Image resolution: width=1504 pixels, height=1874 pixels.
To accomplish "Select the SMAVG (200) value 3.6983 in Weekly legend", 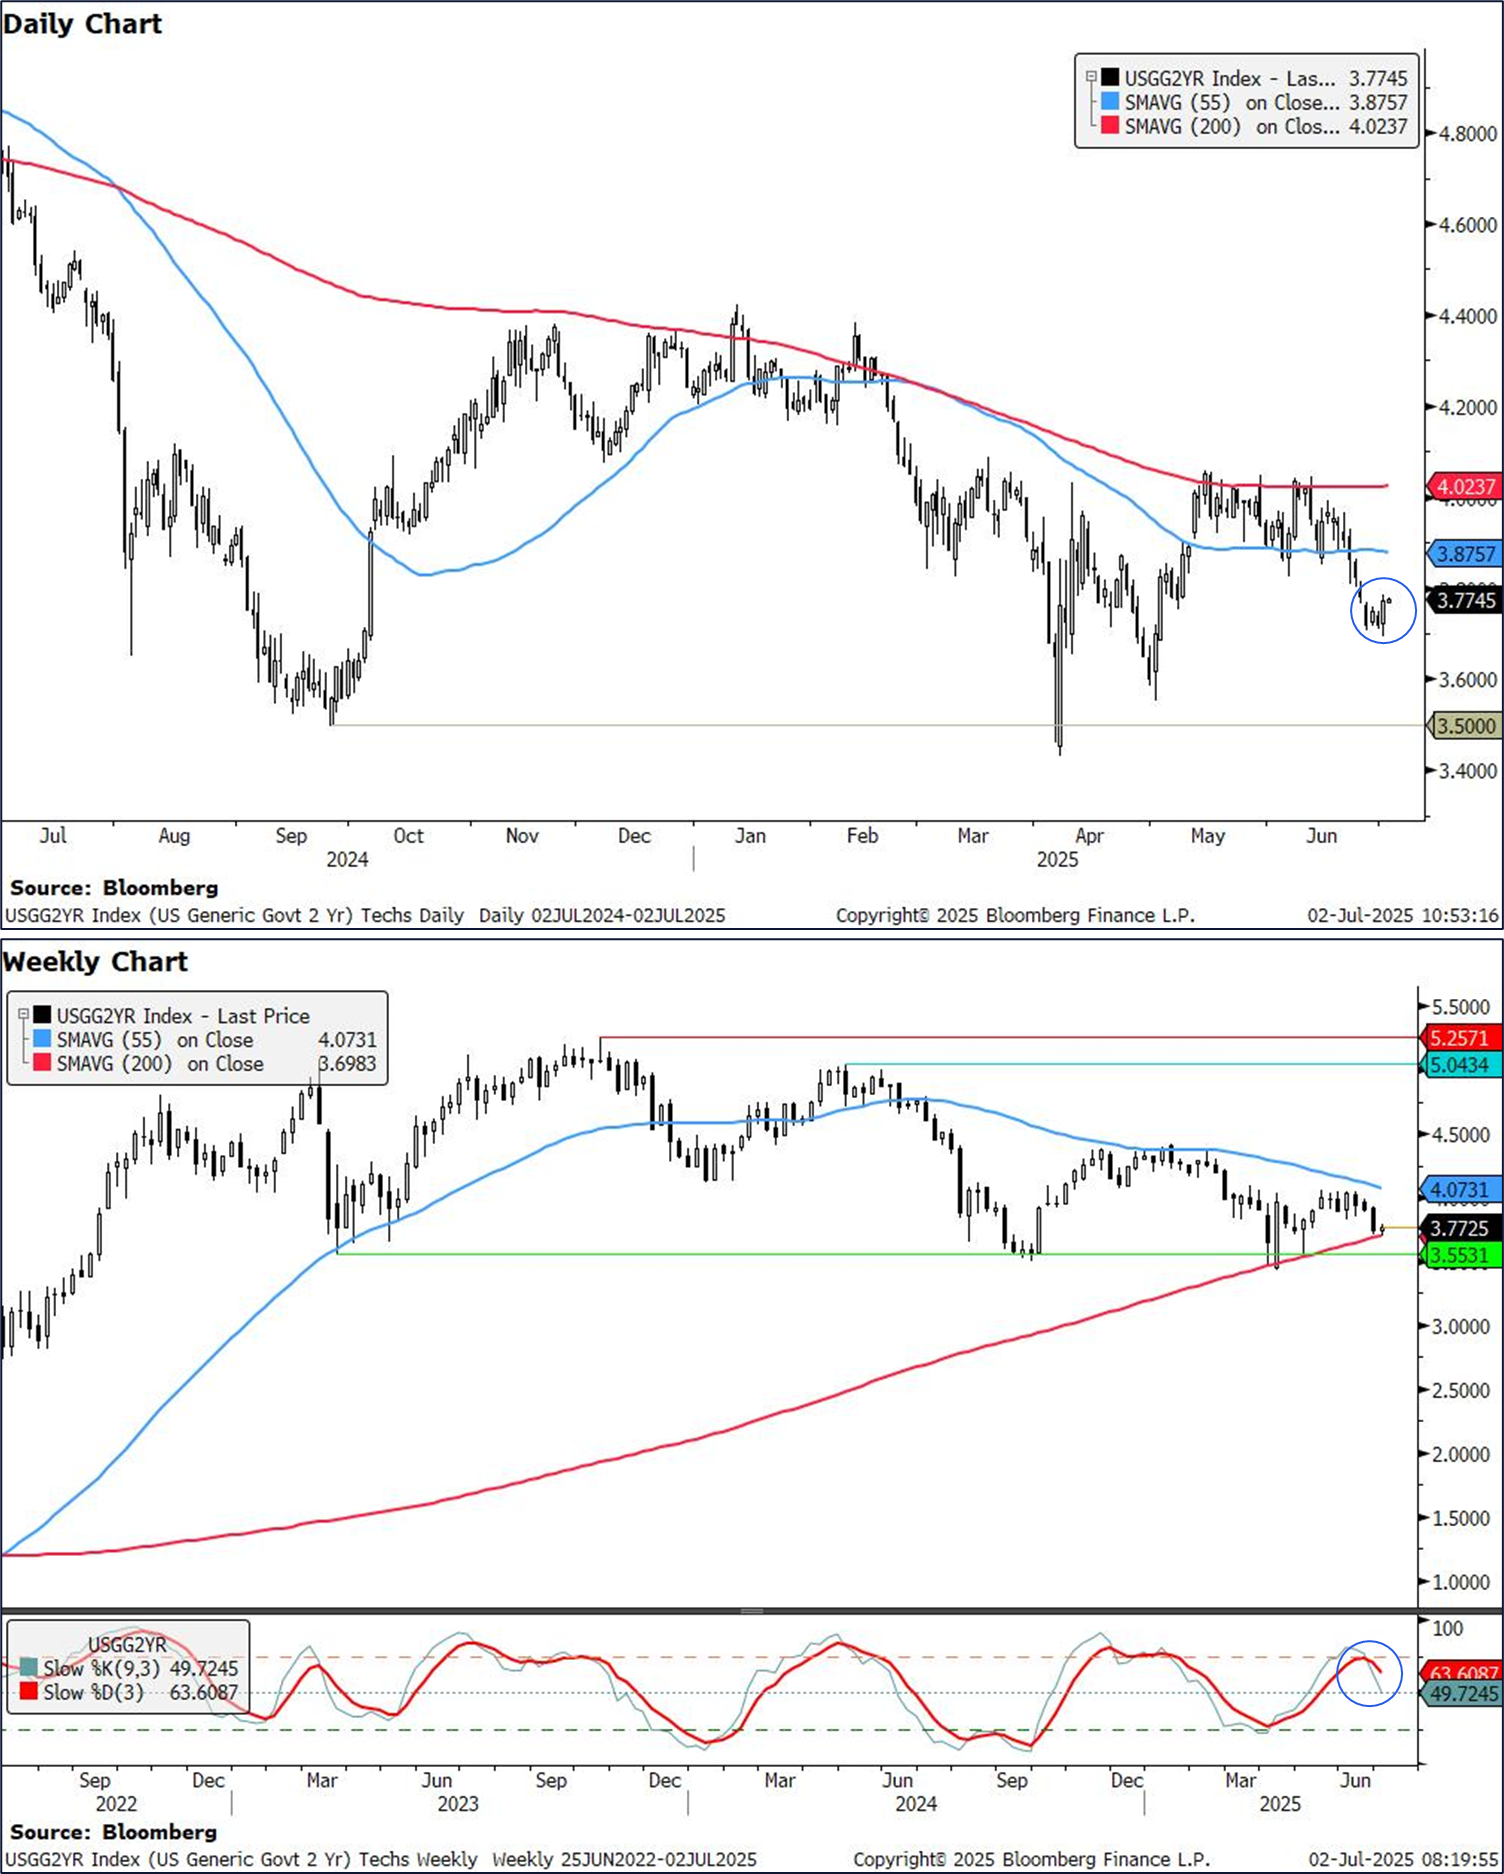I will (347, 1064).
